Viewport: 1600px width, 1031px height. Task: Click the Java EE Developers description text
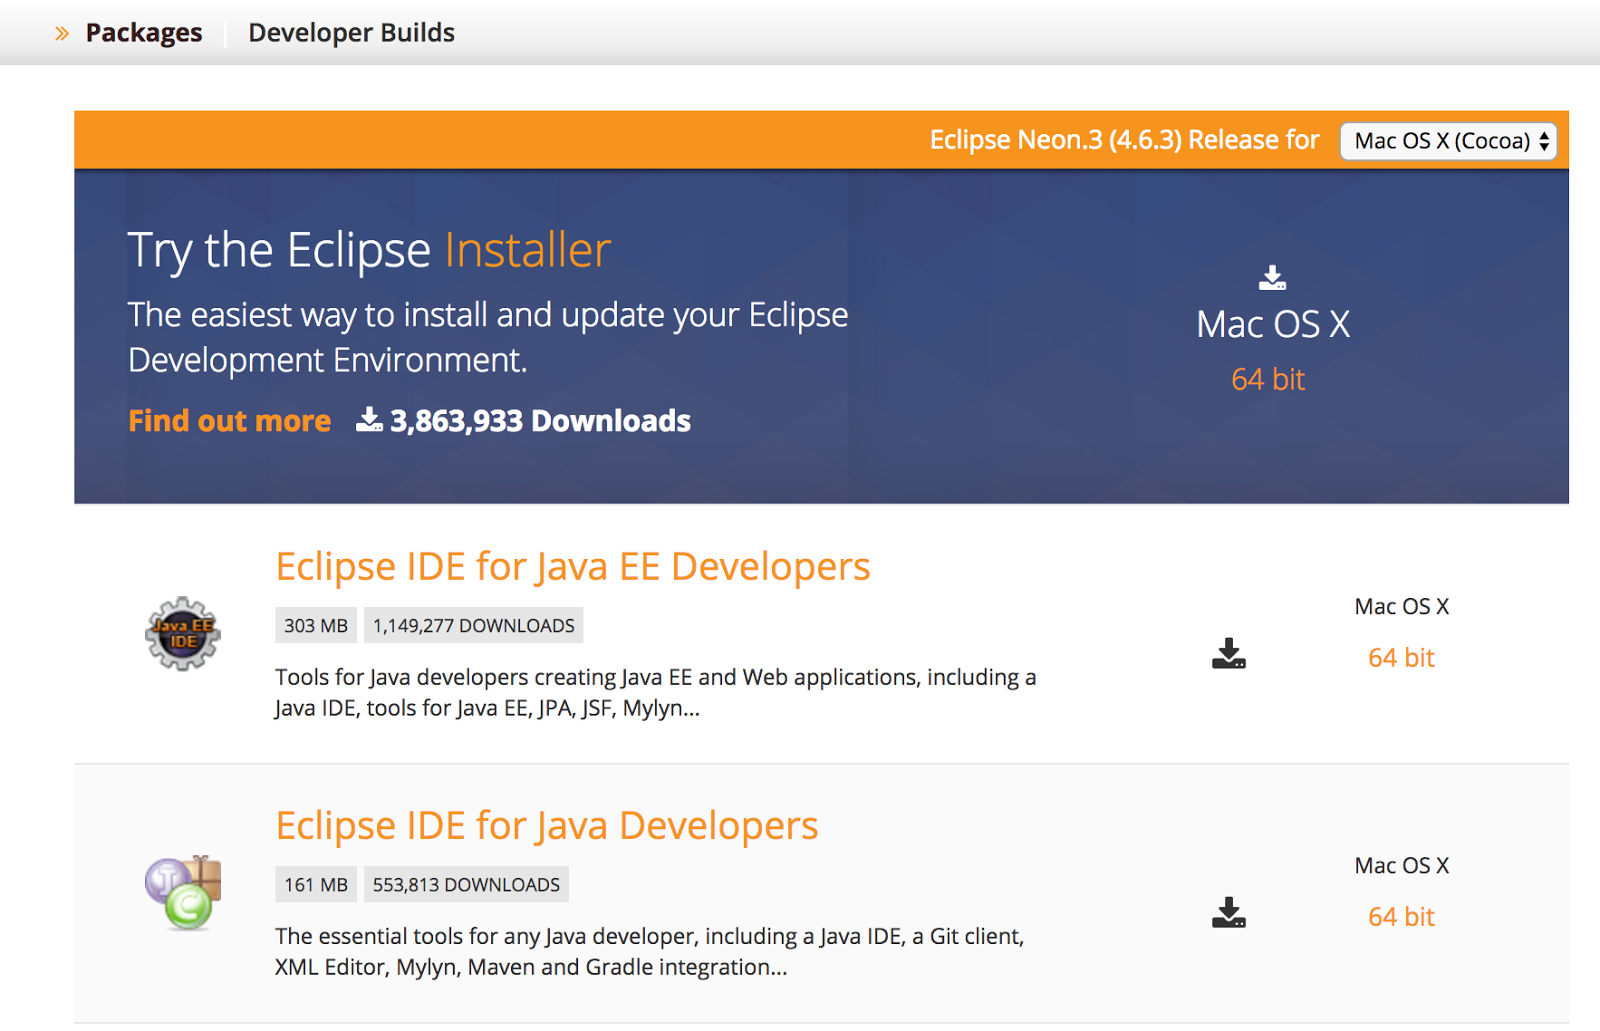tap(656, 692)
